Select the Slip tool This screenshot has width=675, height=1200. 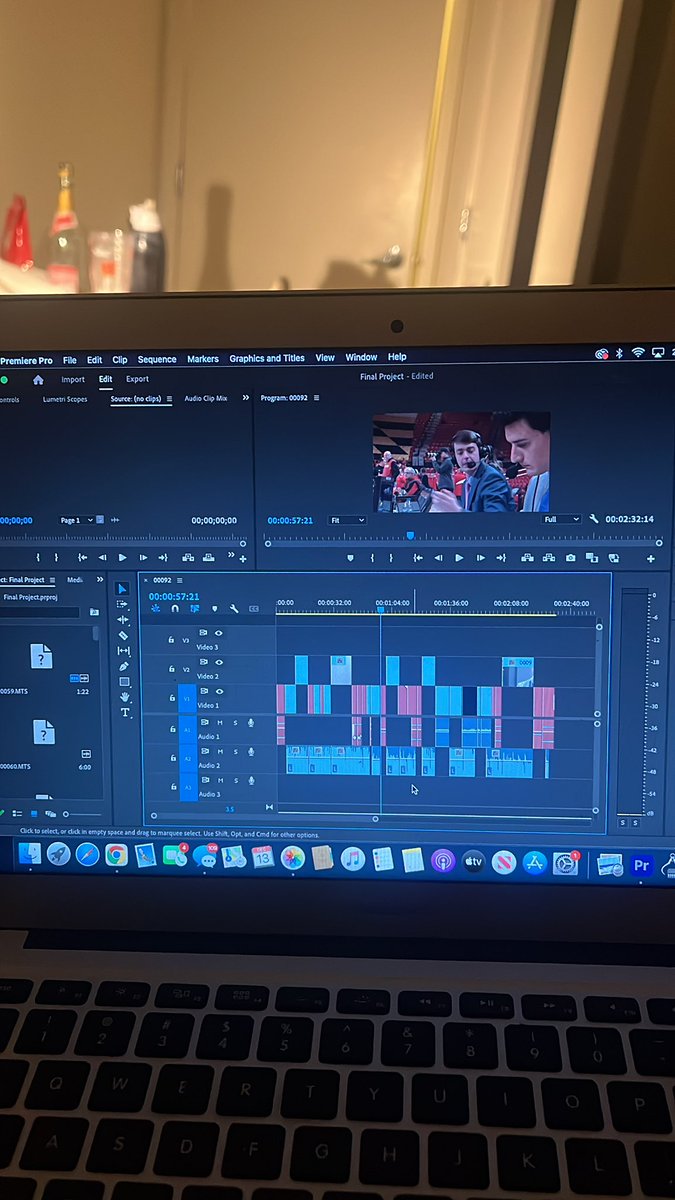click(x=124, y=651)
